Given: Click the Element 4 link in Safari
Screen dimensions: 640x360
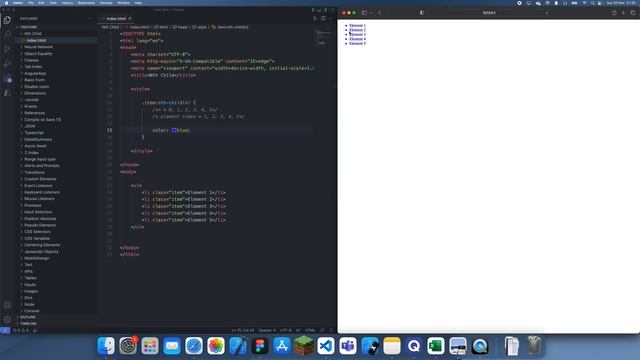Looking at the screenshot, I should coord(357,39).
